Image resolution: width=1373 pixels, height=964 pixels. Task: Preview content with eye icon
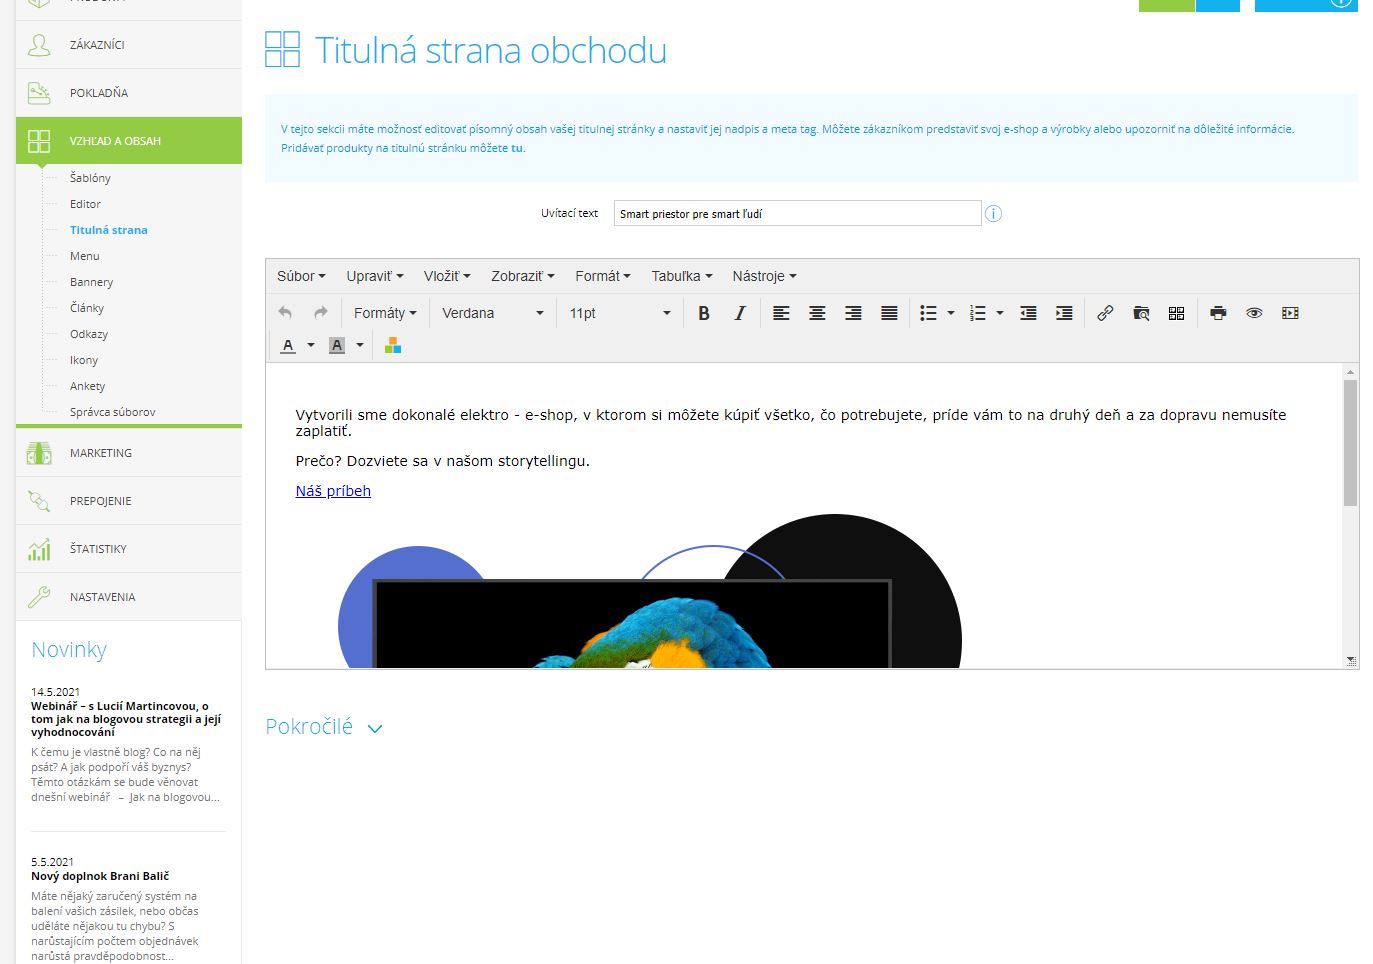(x=1254, y=313)
